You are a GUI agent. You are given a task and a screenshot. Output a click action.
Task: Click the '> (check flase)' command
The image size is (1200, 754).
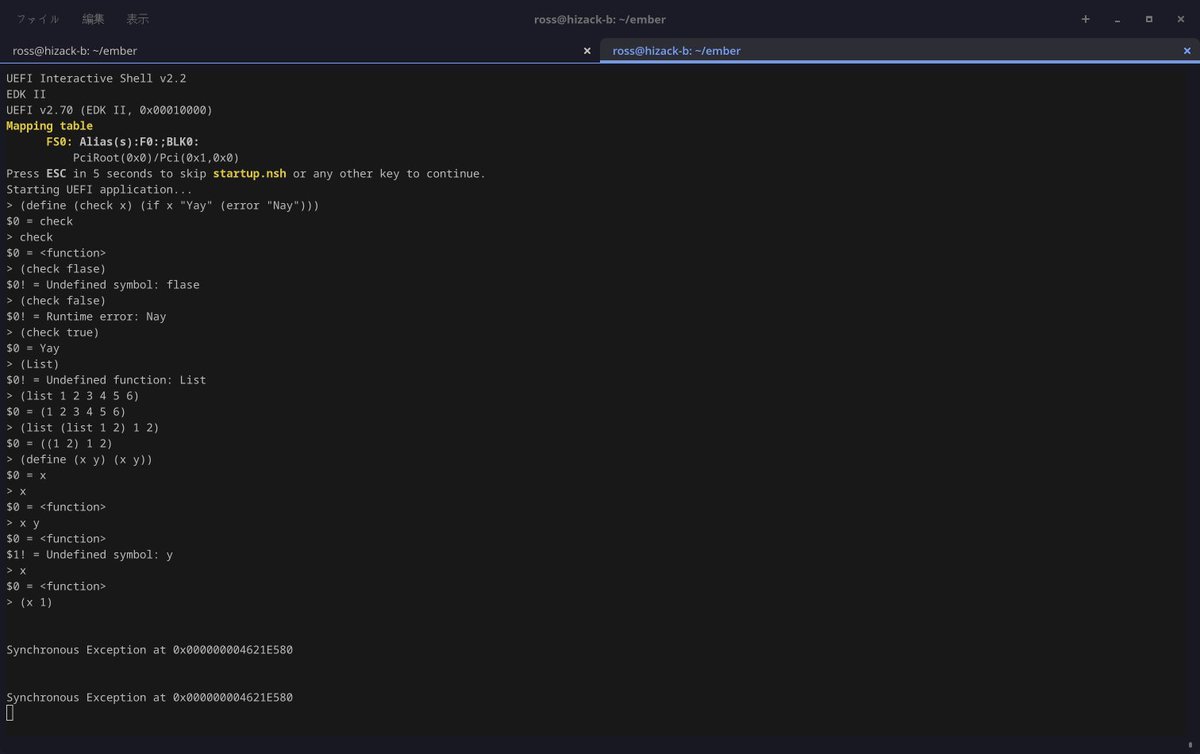click(56, 269)
